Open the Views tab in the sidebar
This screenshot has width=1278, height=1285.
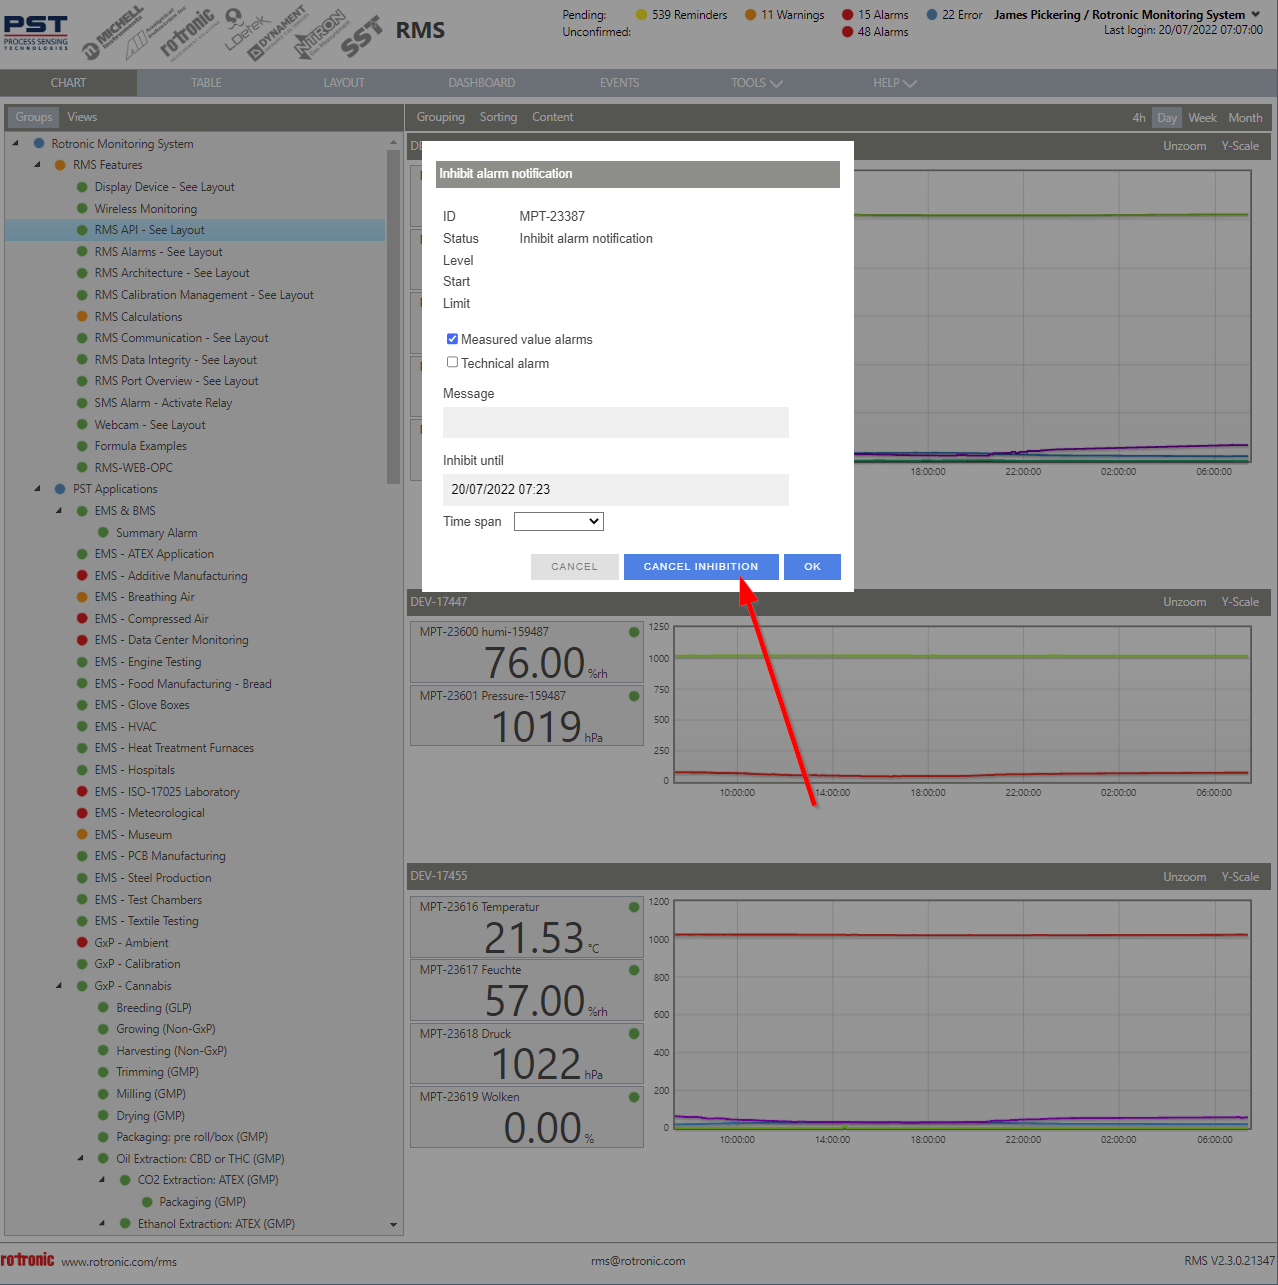82,117
